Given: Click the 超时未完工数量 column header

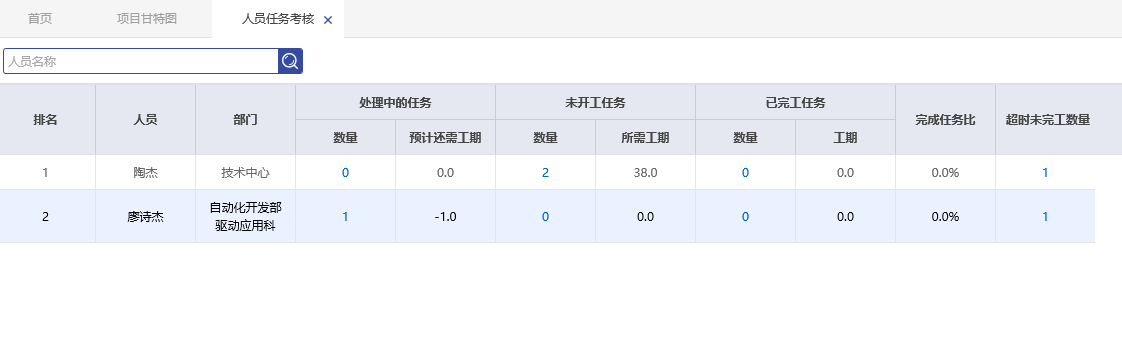Looking at the screenshot, I should (x=1045, y=120).
